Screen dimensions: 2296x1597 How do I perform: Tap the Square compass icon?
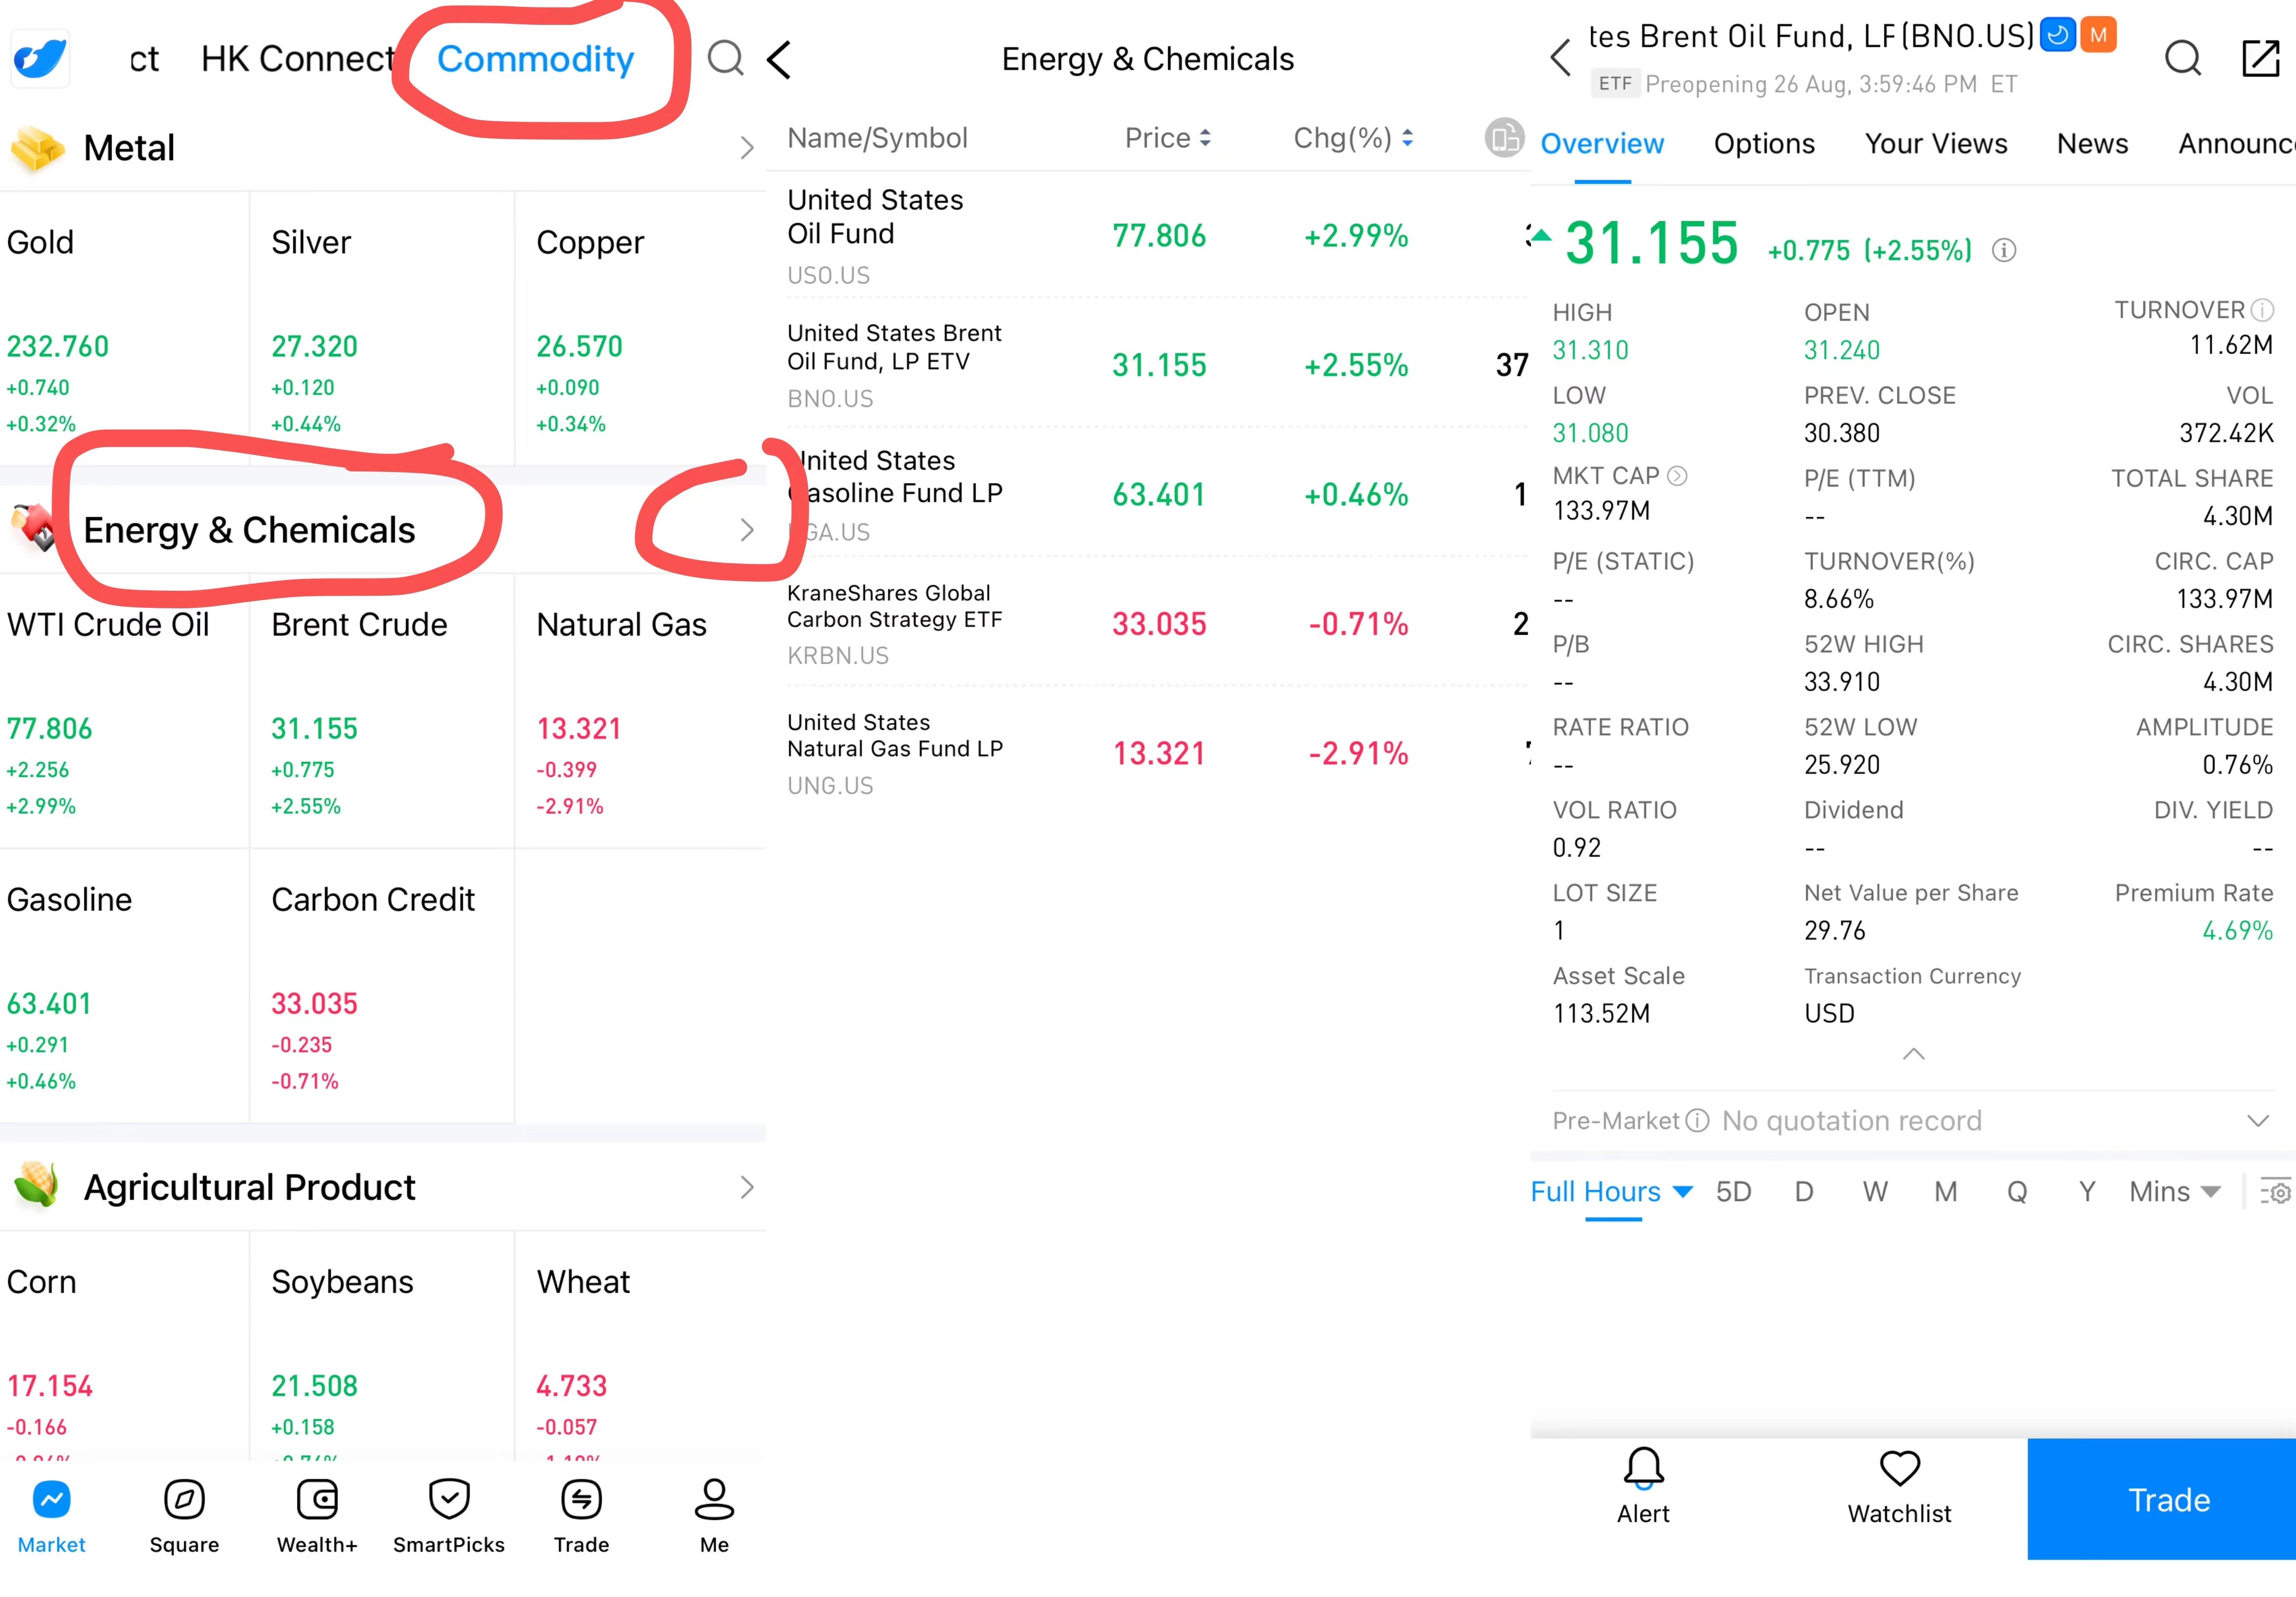184,1500
